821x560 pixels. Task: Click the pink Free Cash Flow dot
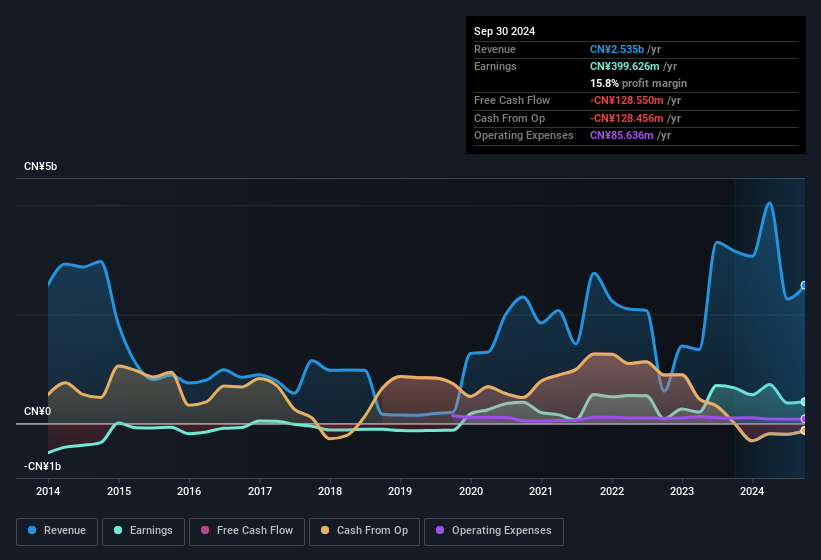point(205,530)
